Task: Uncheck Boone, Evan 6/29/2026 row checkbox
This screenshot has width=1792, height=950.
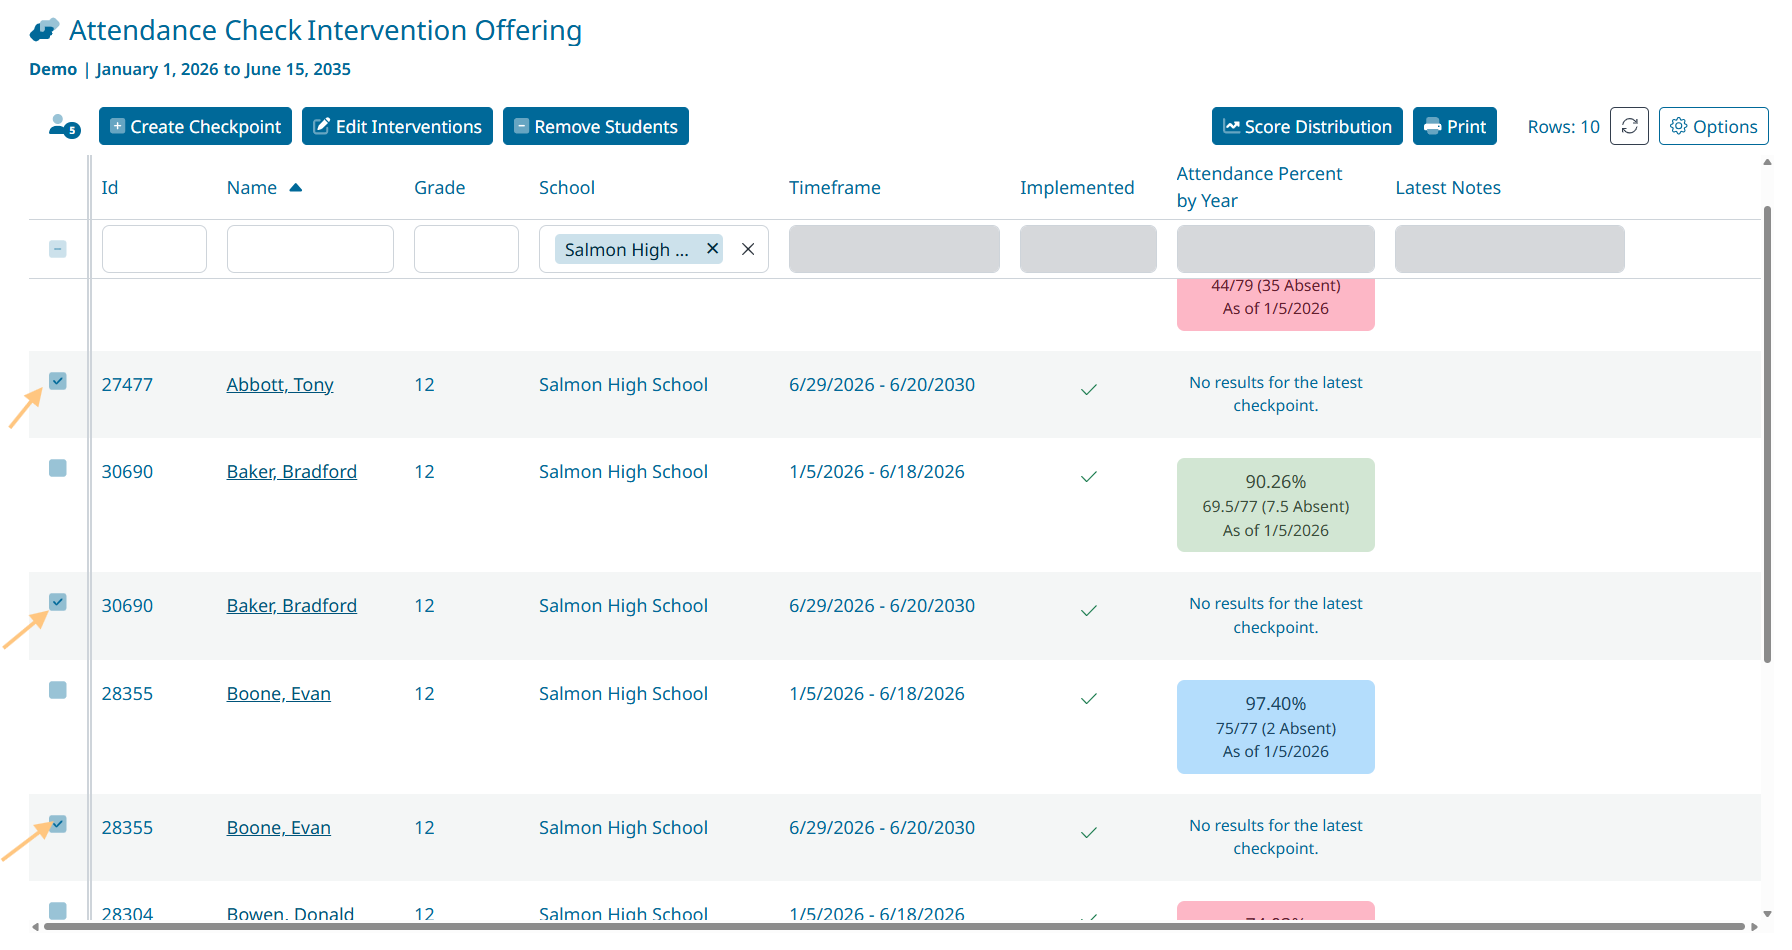Action: [x=58, y=824]
